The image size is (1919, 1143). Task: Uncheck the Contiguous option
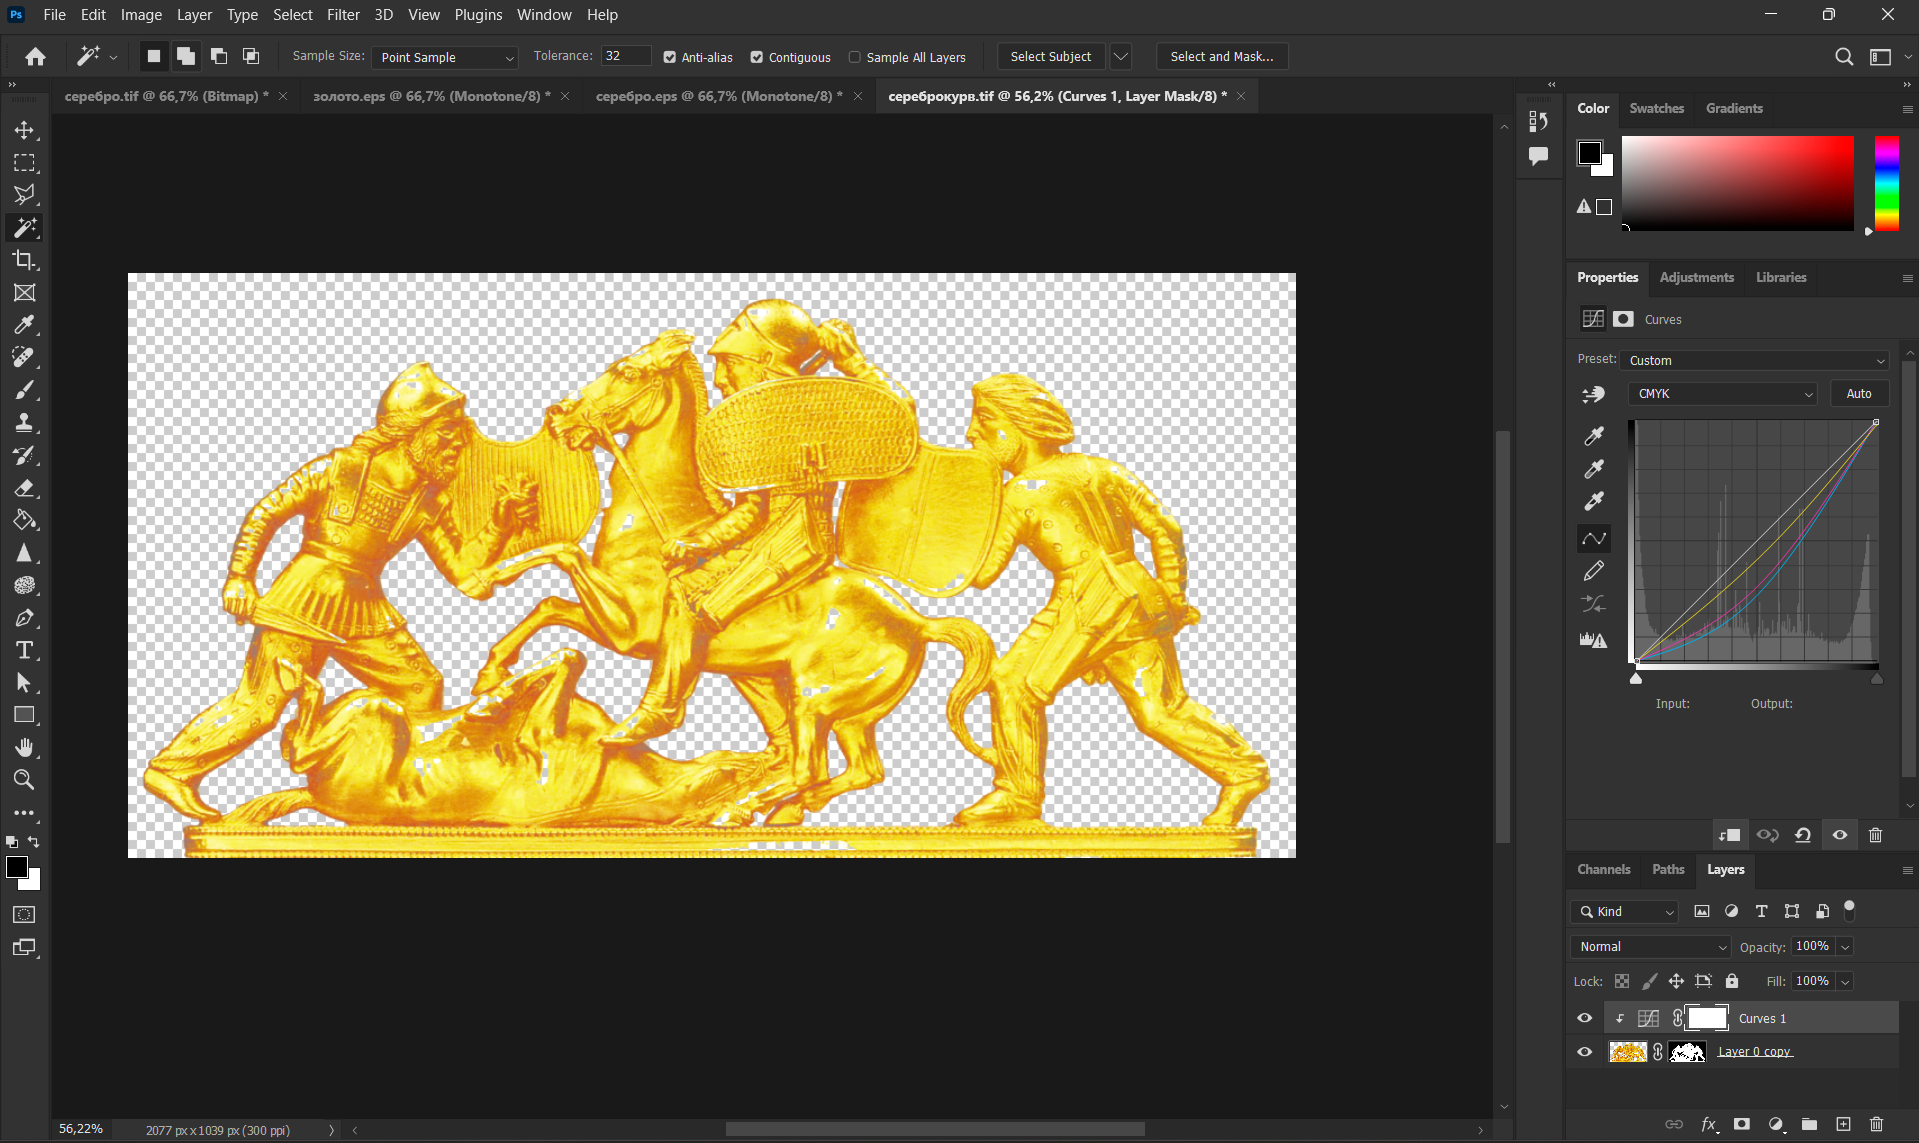(757, 57)
